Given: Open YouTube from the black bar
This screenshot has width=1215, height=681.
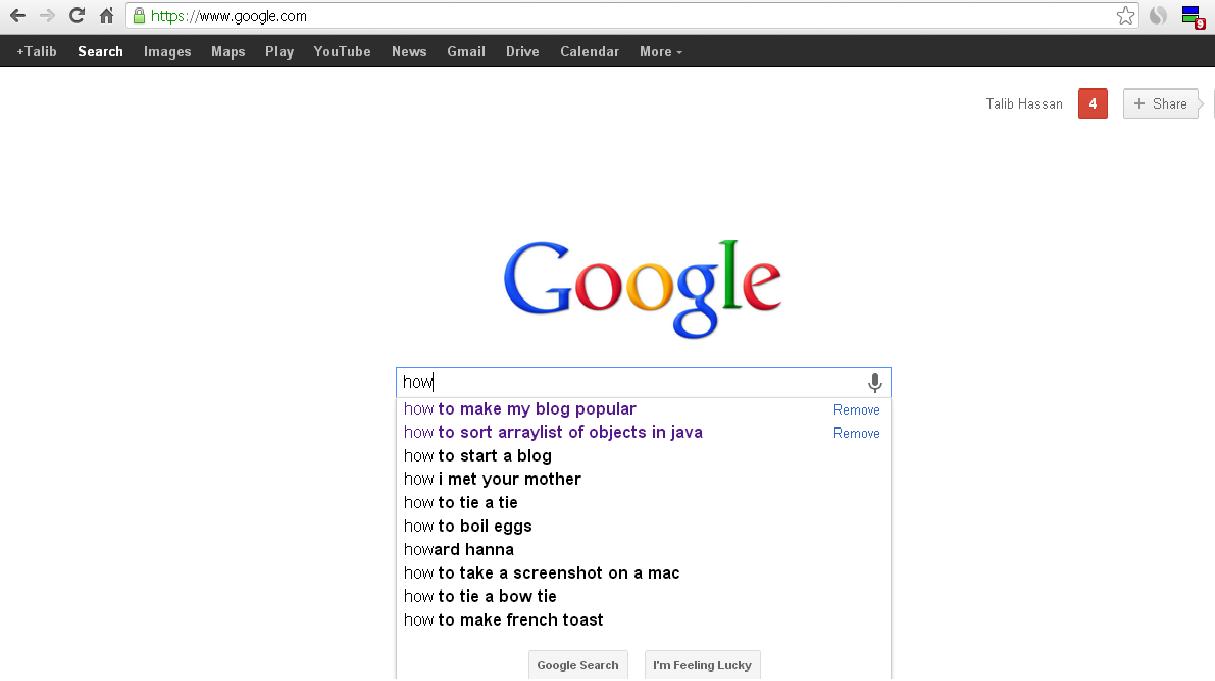Looking at the screenshot, I should (342, 51).
